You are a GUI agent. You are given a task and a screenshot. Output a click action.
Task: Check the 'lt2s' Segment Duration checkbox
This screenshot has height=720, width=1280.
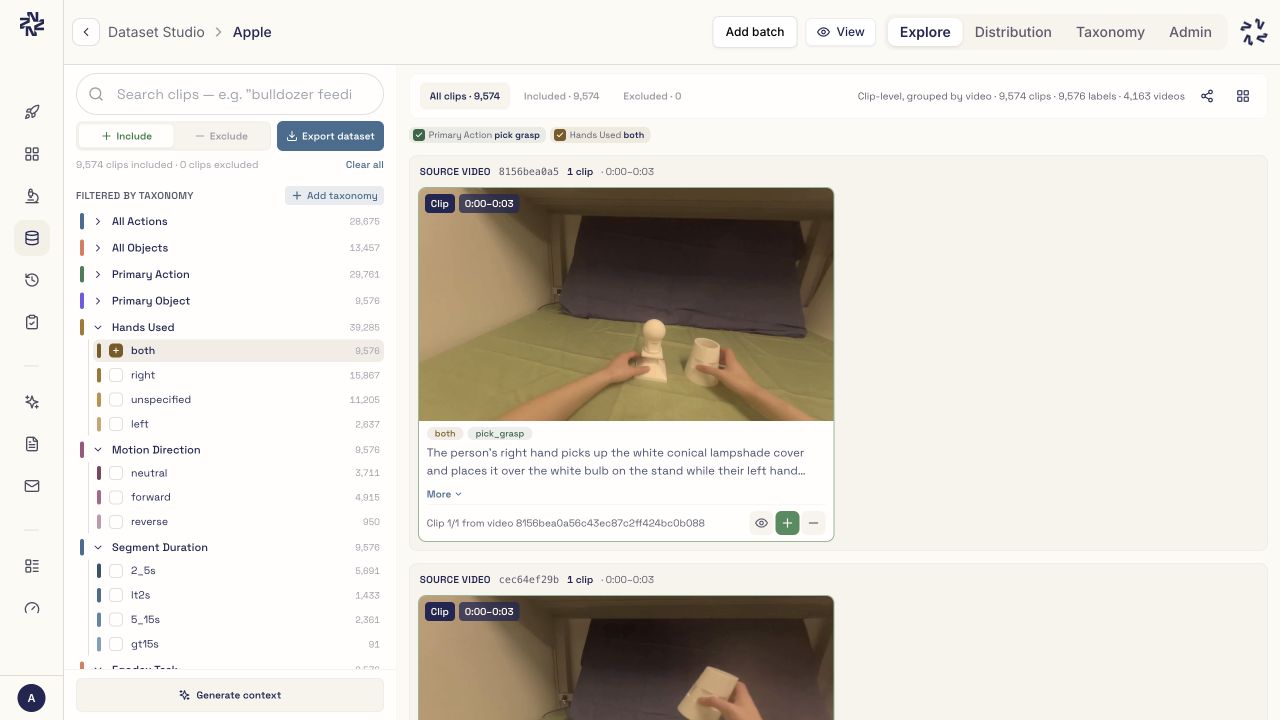tap(116, 595)
